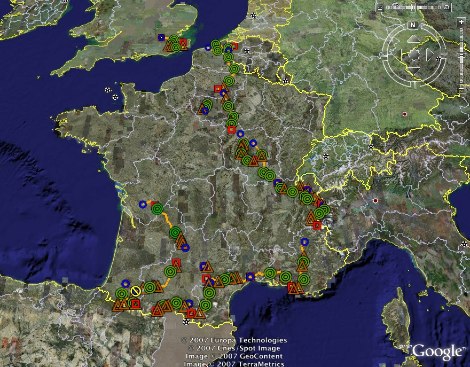The height and width of the screenshot is (367, 470).
Task: Pan the map down with the down arrow
Action: click(413, 70)
